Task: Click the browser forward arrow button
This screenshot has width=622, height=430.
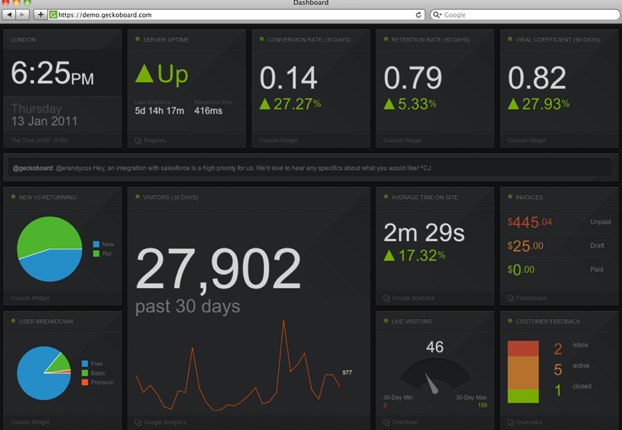Action: click(22, 15)
